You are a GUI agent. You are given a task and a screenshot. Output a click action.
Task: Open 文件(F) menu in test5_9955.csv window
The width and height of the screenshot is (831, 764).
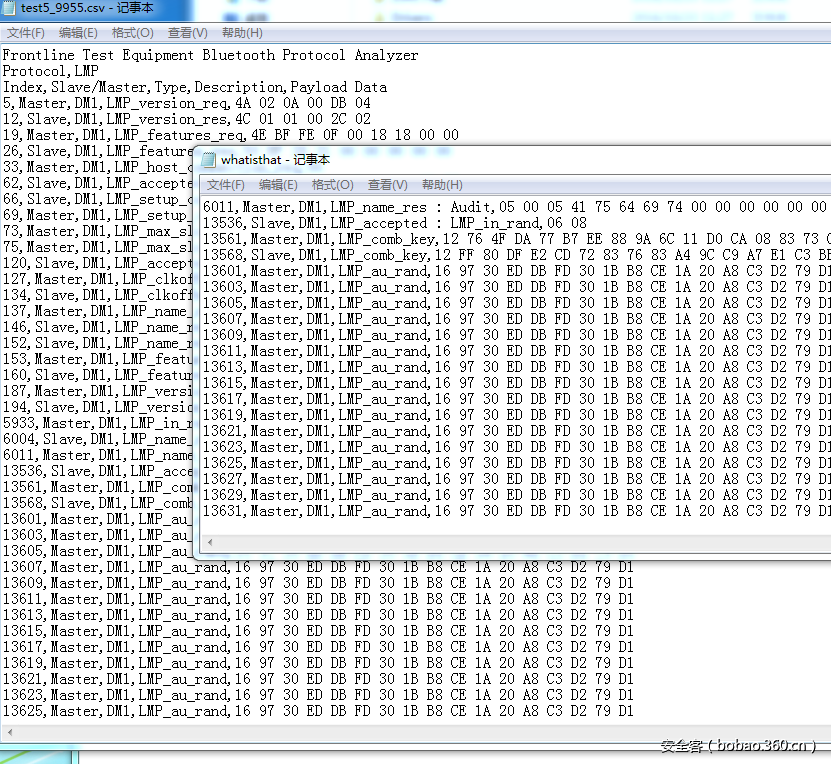pos(26,33)
